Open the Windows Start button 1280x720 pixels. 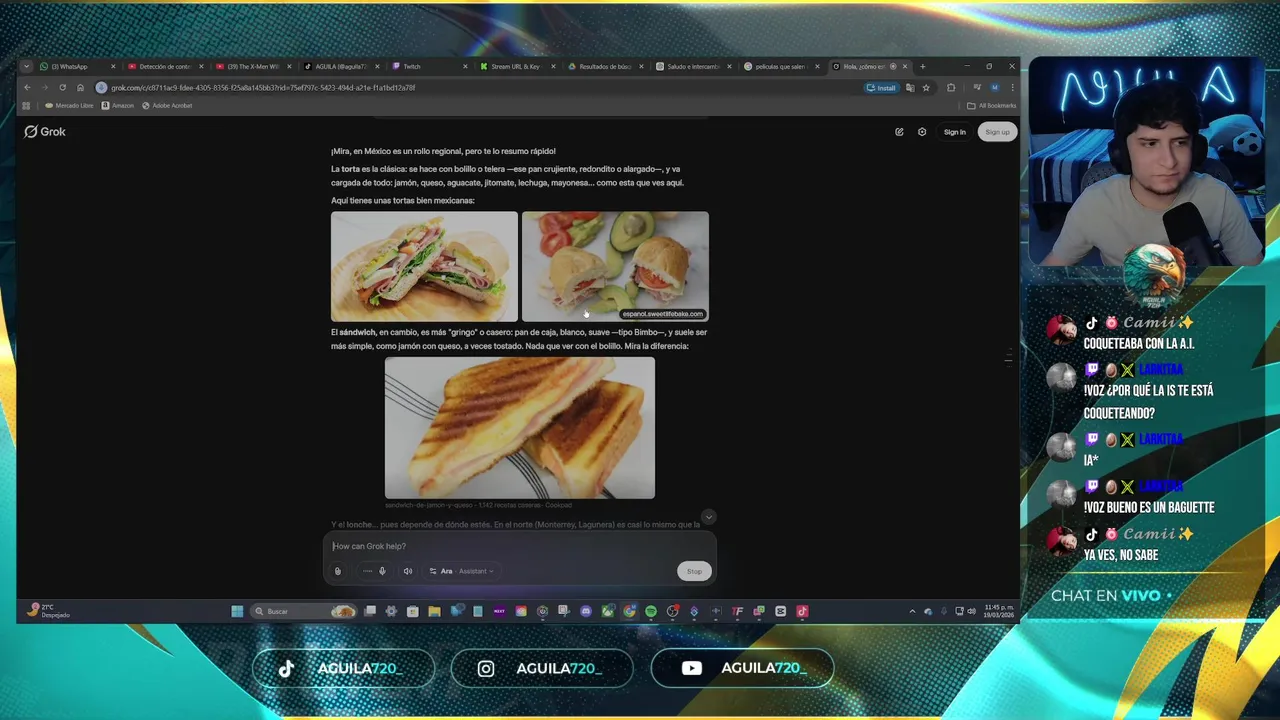[237, 611]
